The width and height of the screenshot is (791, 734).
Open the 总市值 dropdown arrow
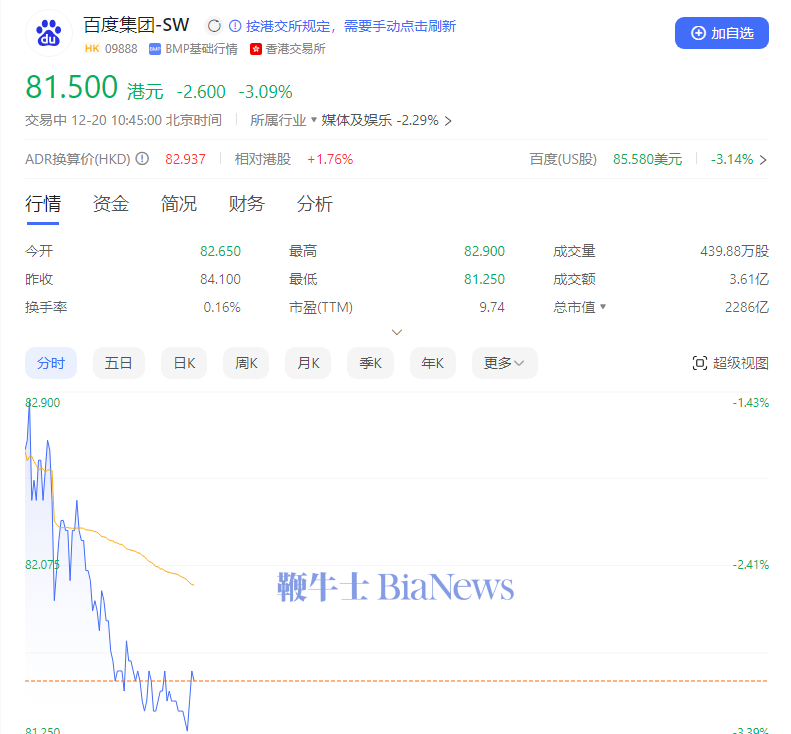pos(603,307)
